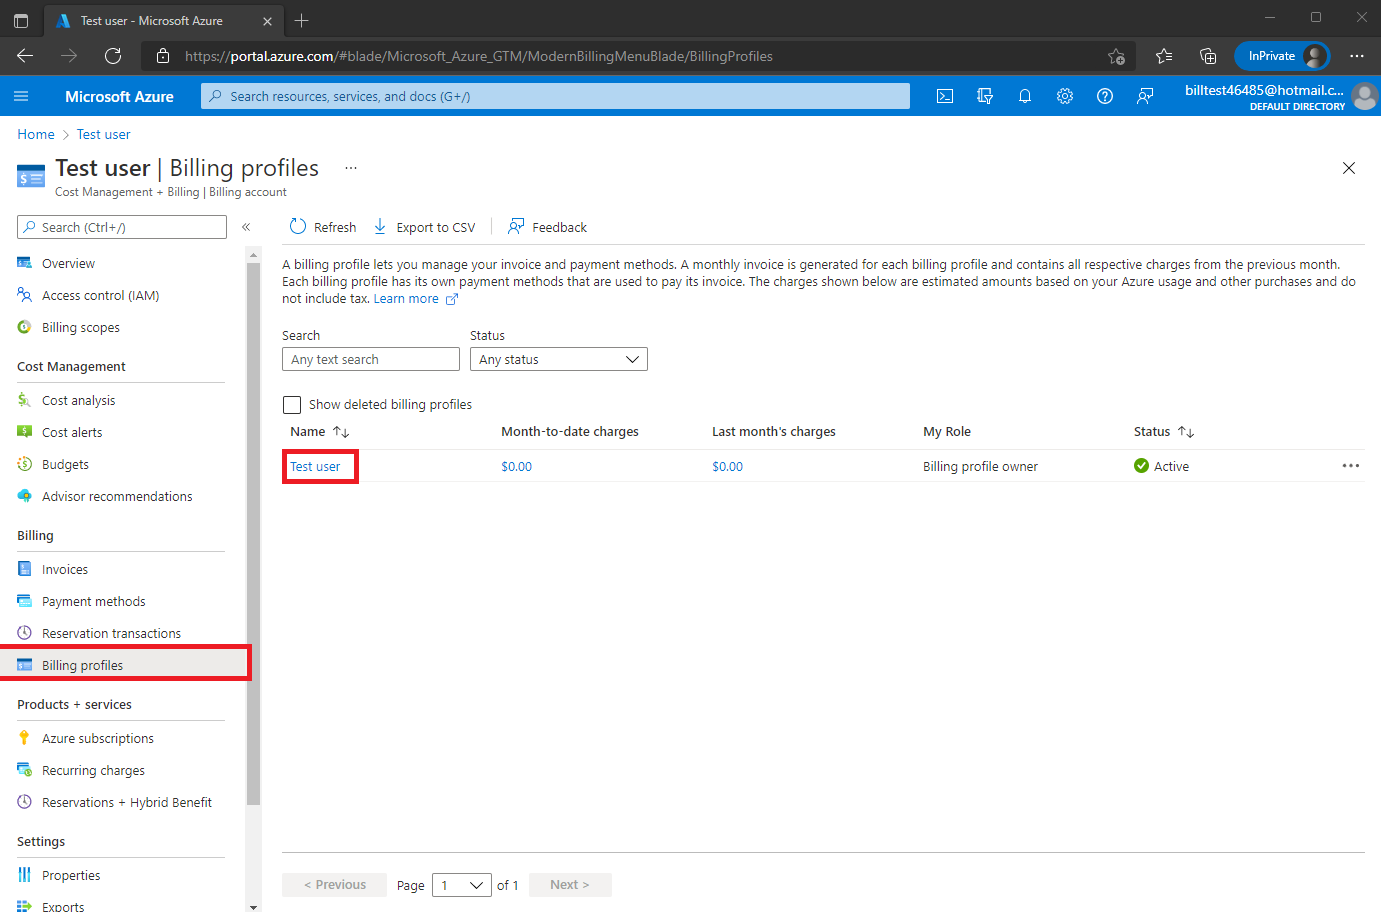This screenshot has height=912, width=1381.
Task: Click Export to CSV
Action: click(x=425, y=227)
